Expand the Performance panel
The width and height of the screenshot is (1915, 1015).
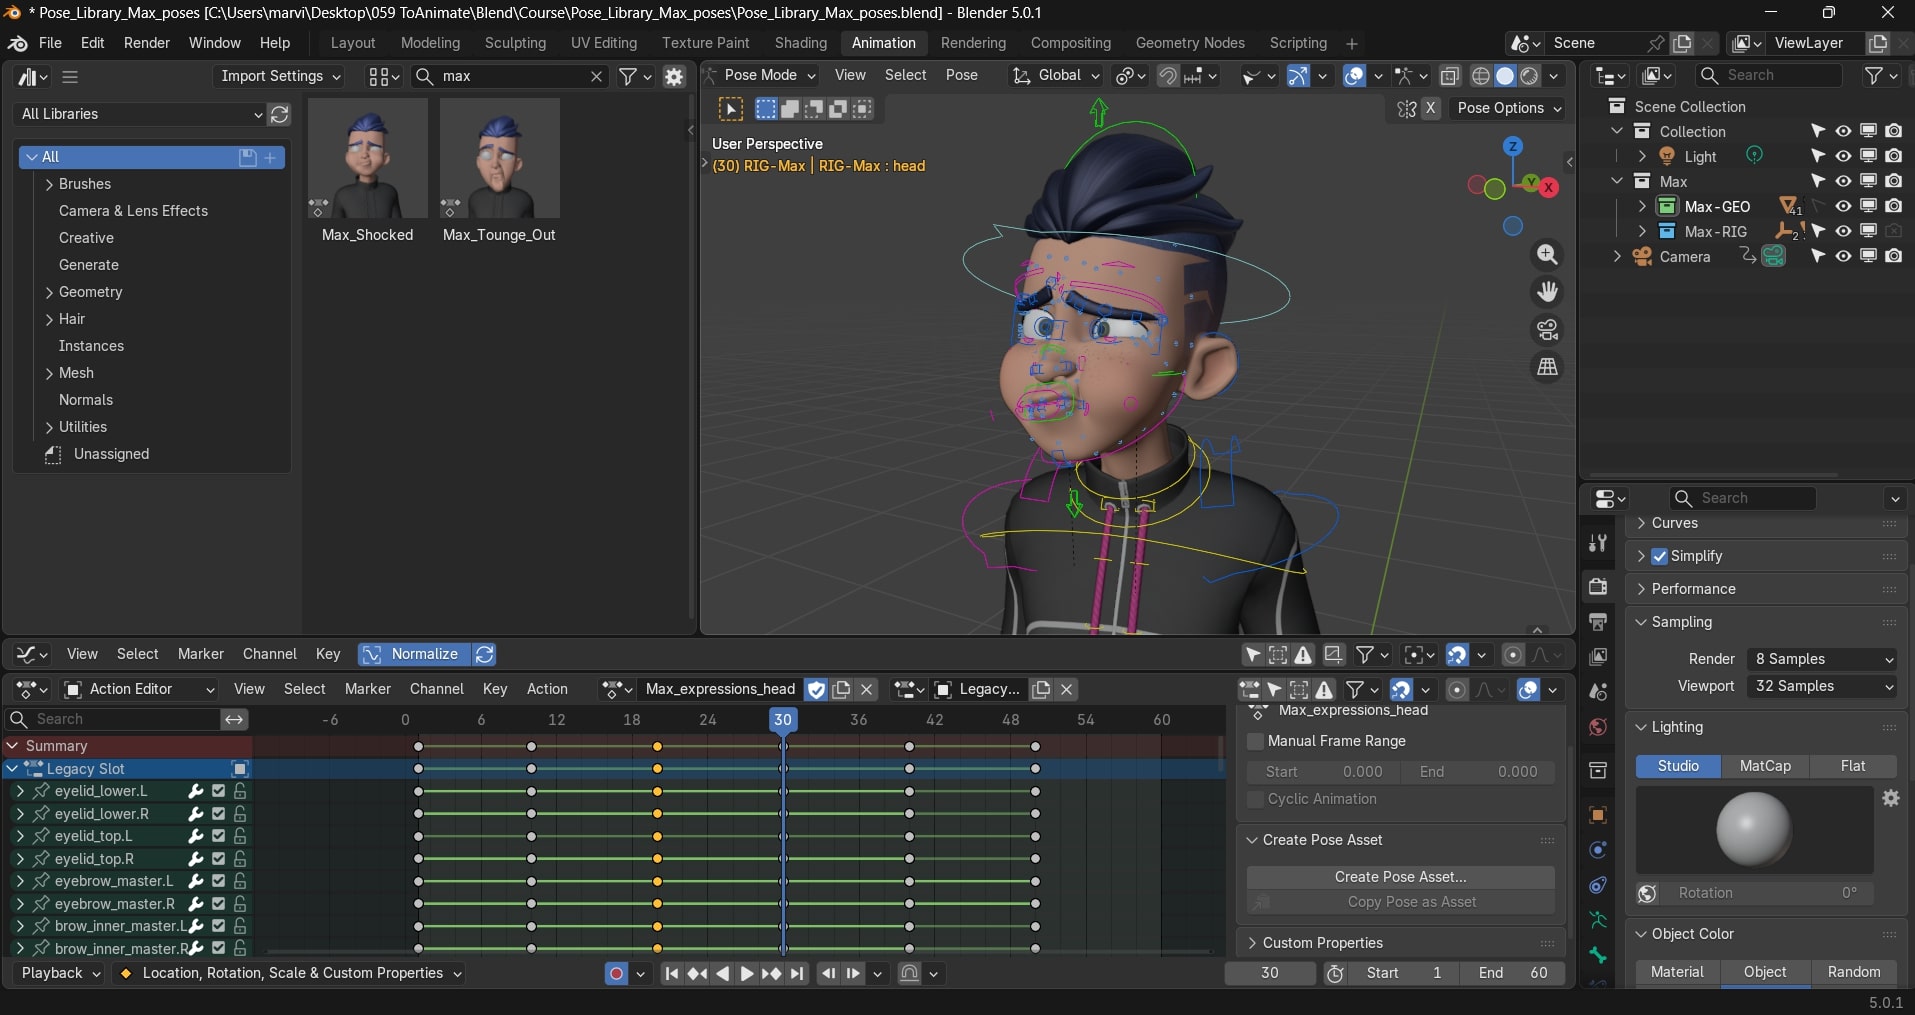1693,589
